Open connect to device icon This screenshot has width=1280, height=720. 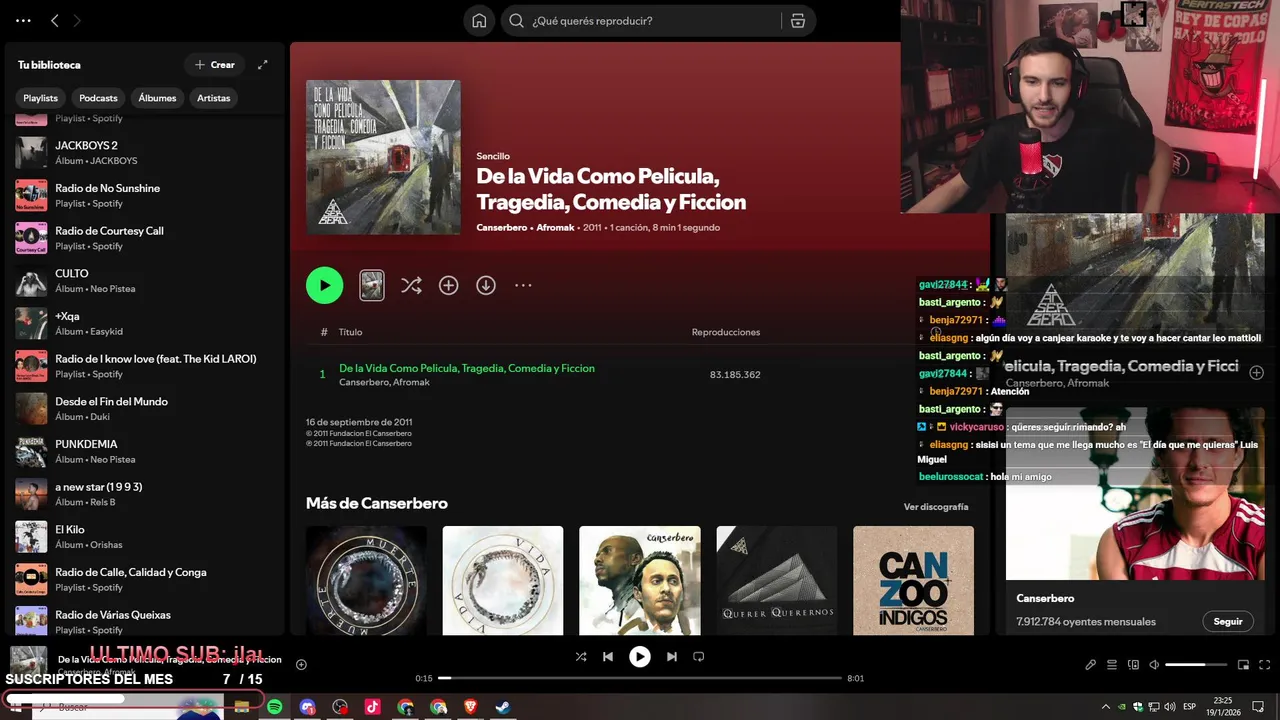click(1133, 665)
